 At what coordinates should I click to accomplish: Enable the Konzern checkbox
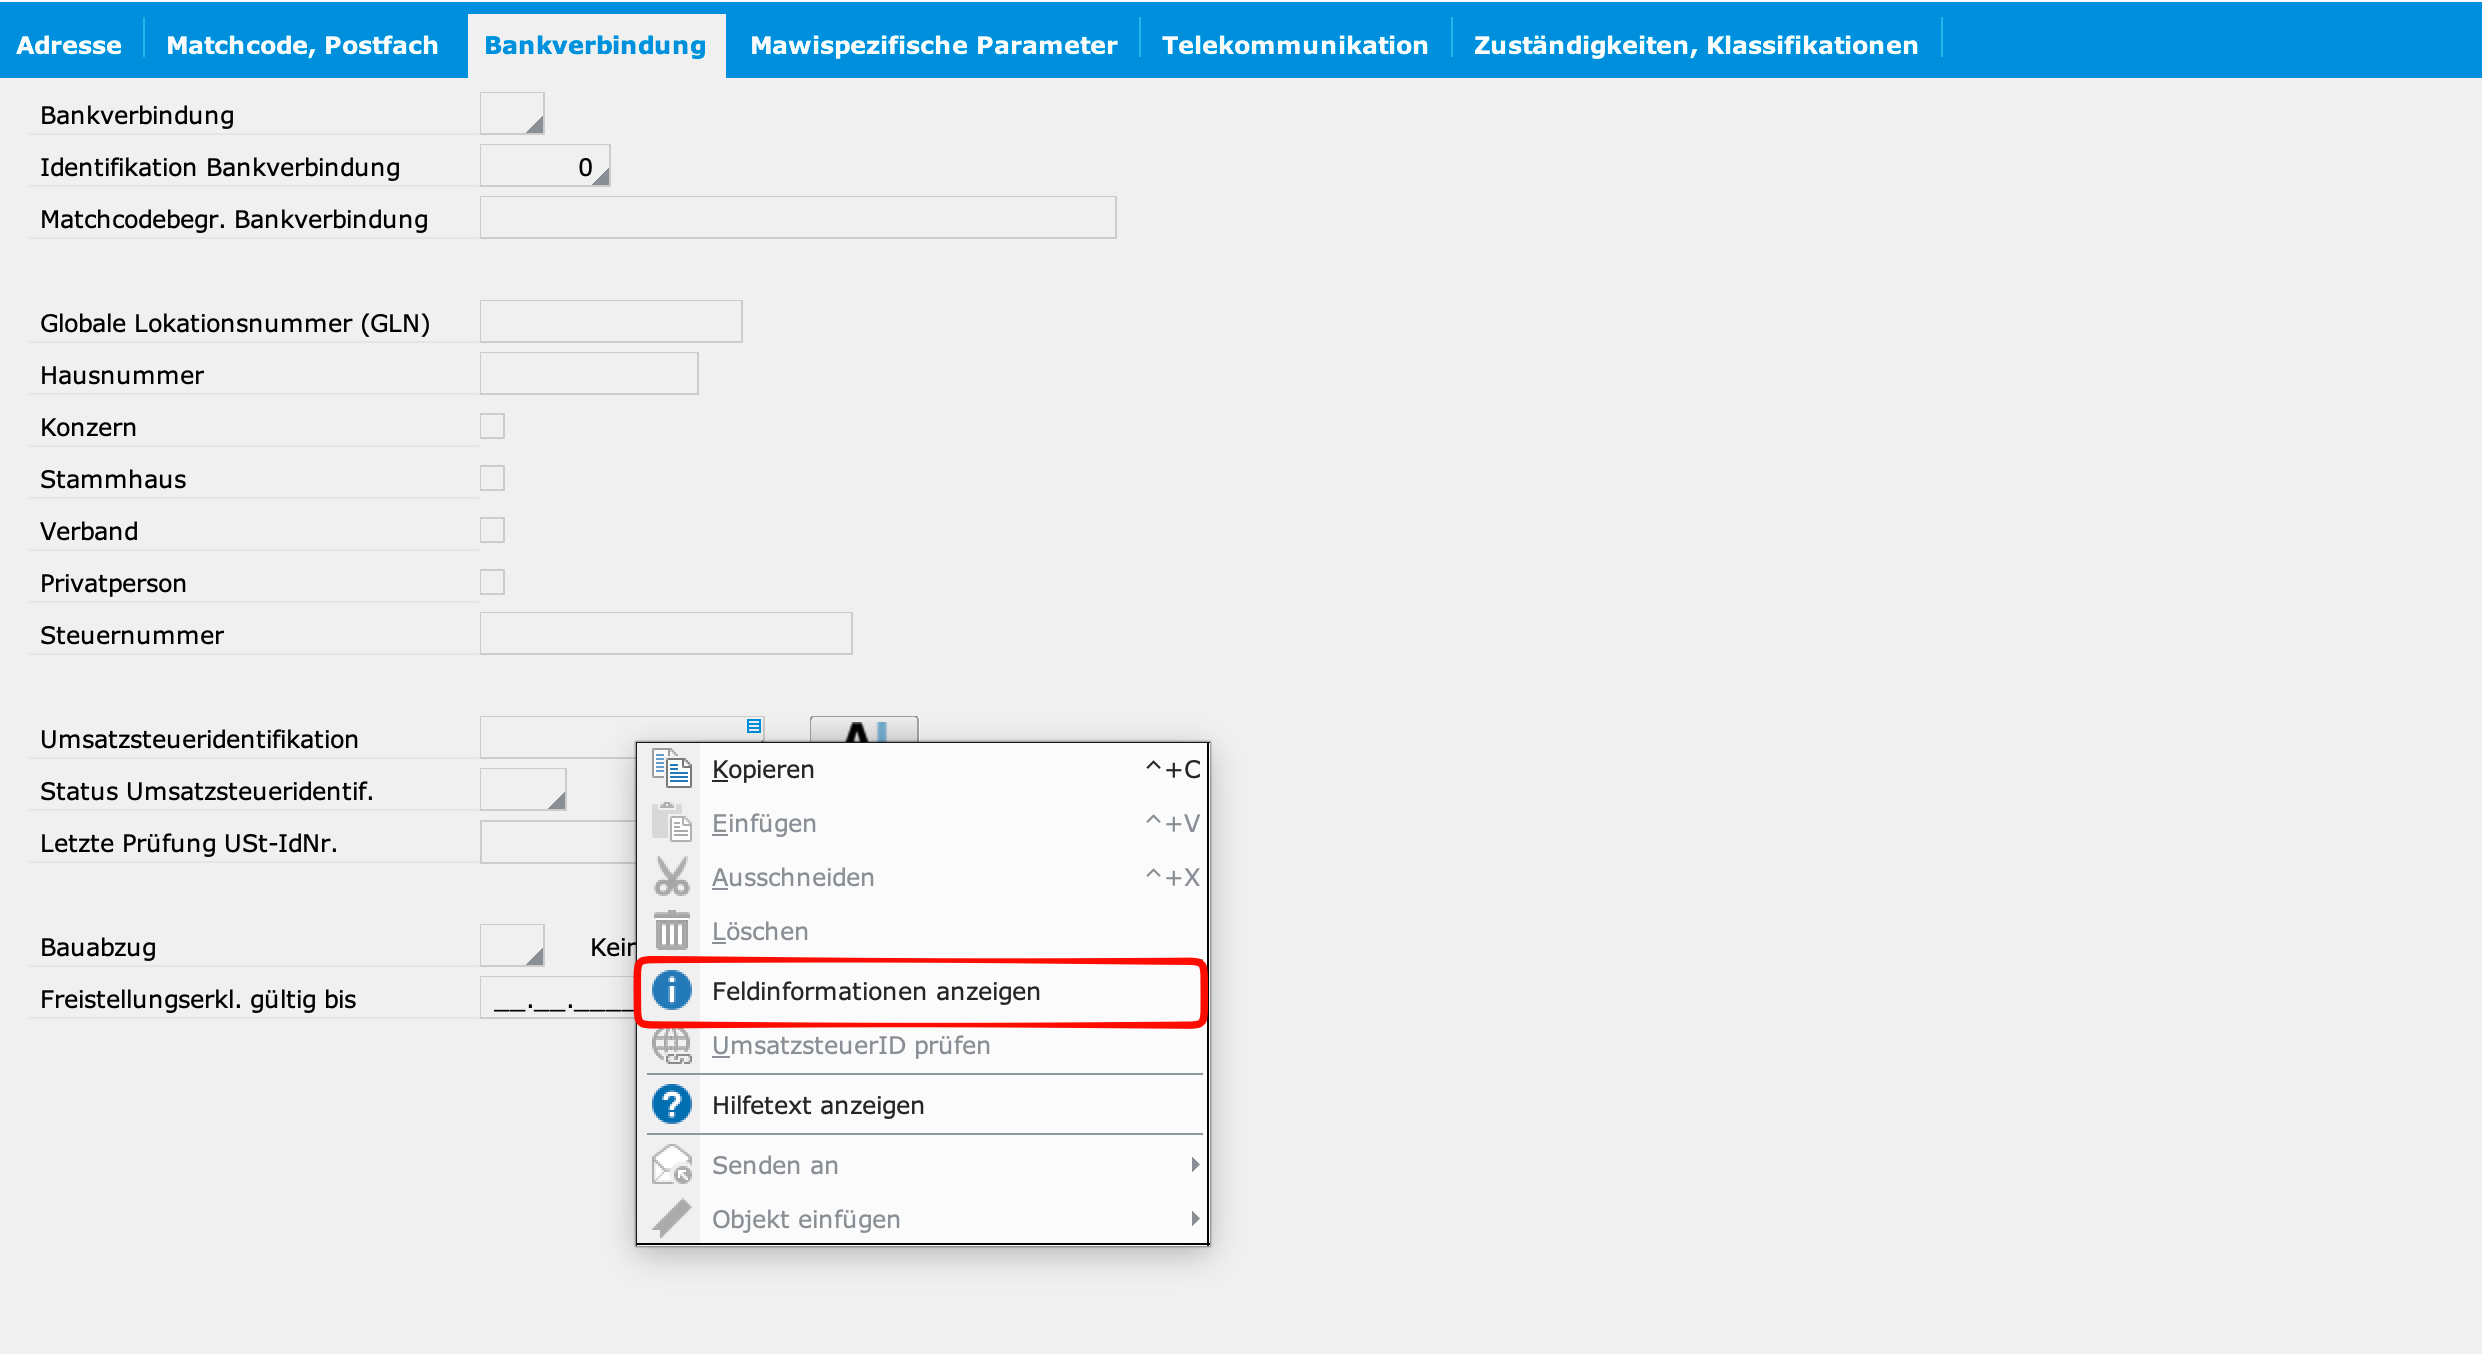(x=492, y=427)
